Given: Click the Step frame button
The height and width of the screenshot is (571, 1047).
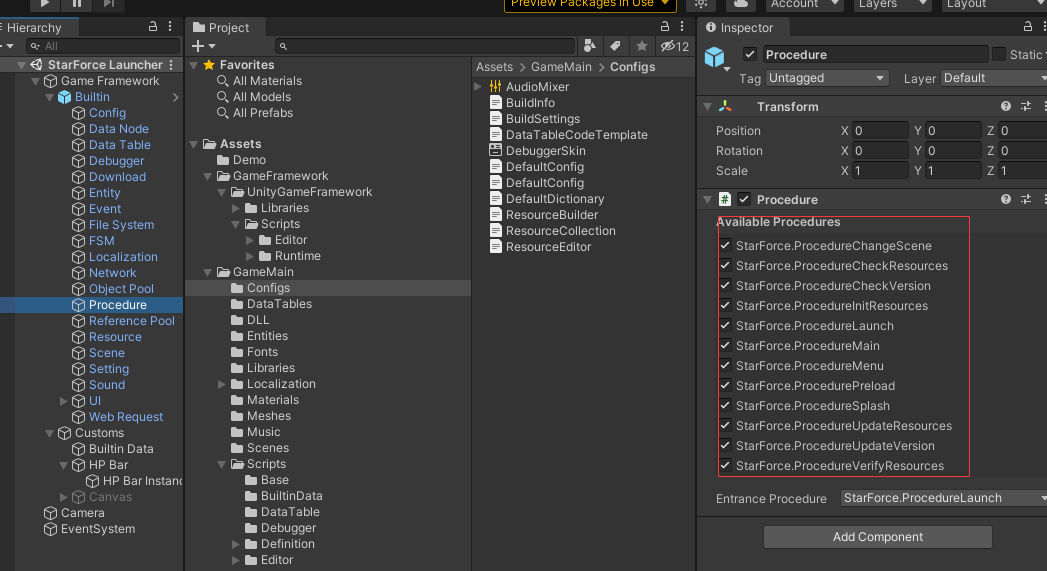Looking at the screenshot, I should [x=108, y=3].
